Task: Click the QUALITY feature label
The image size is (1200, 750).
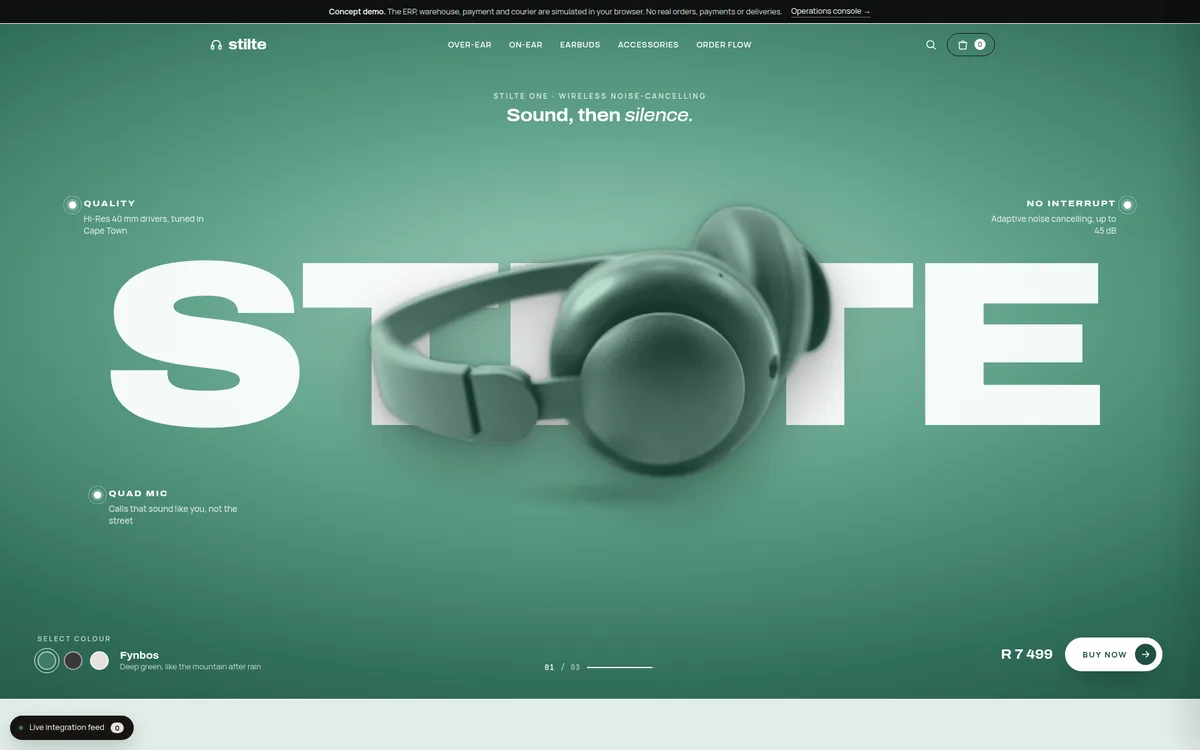Action: 110,204
